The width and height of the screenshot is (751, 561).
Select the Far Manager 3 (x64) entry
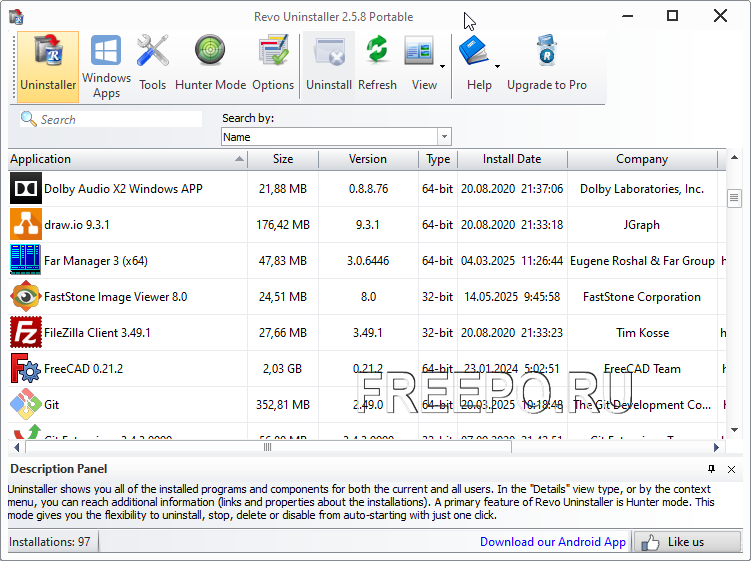click(96, 261)
